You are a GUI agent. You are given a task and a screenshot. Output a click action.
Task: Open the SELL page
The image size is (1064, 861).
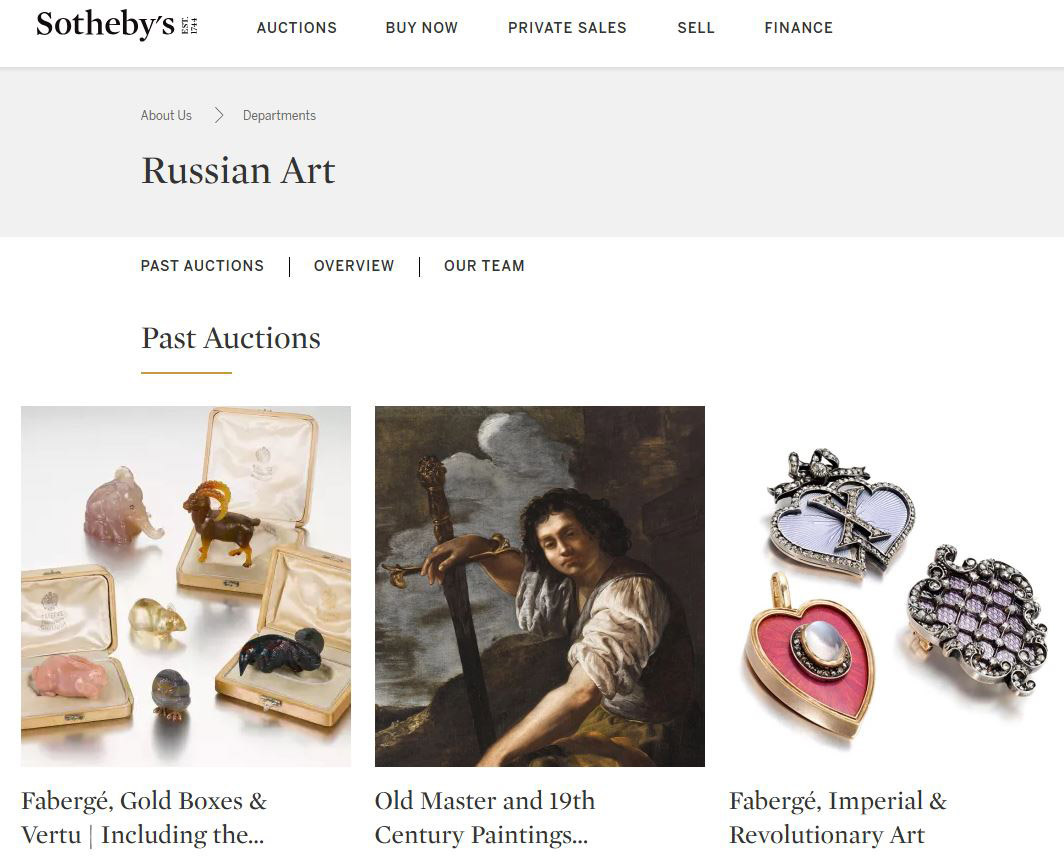pos(696,28)
